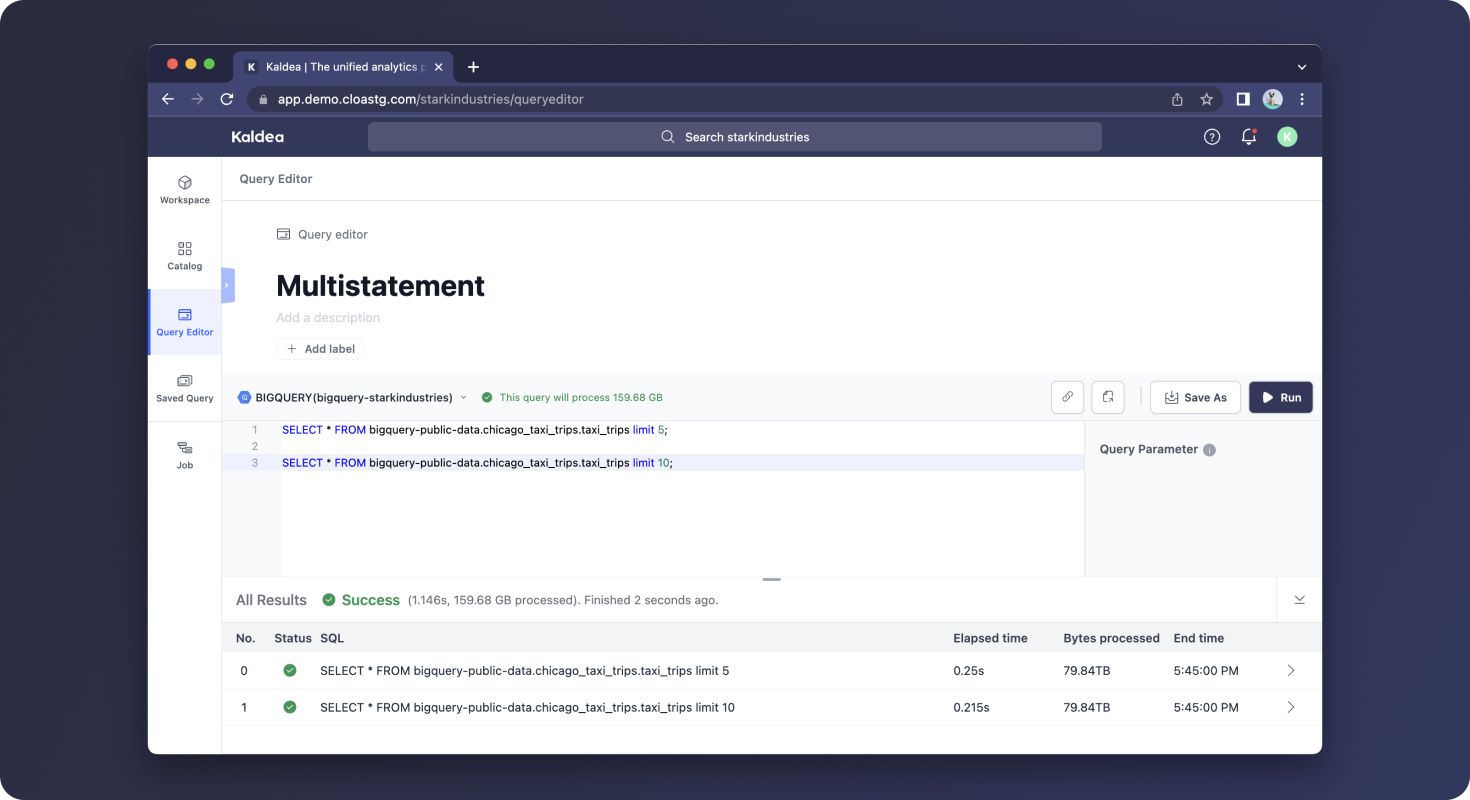Go forward in the browser
This screenshot has width=1470, height=800.
197,99
